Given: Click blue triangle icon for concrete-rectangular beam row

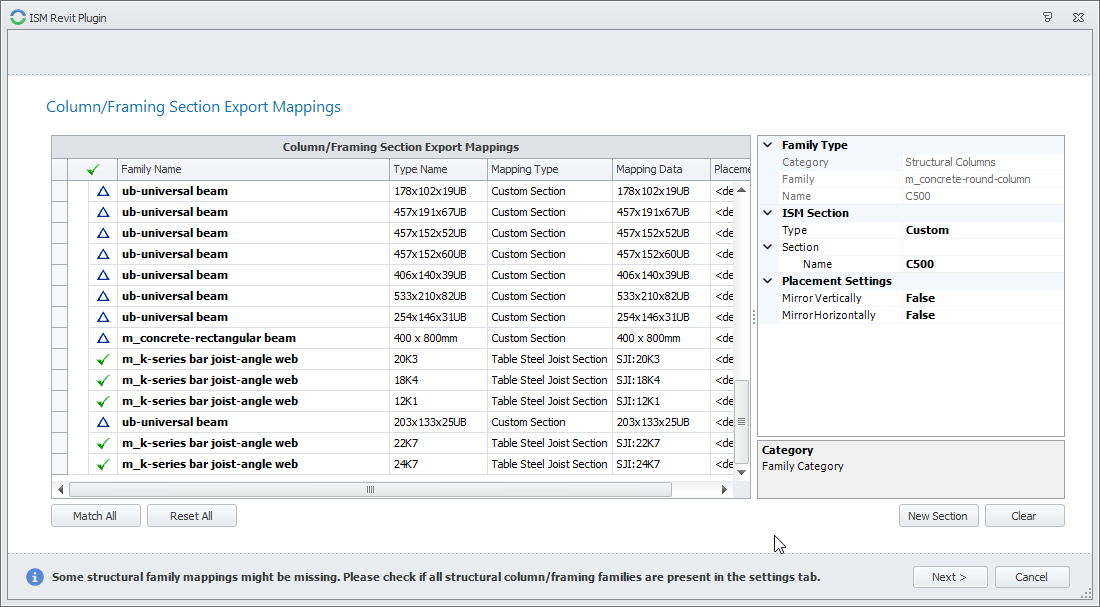Looking at the screenshot, I should pos(102,338).
